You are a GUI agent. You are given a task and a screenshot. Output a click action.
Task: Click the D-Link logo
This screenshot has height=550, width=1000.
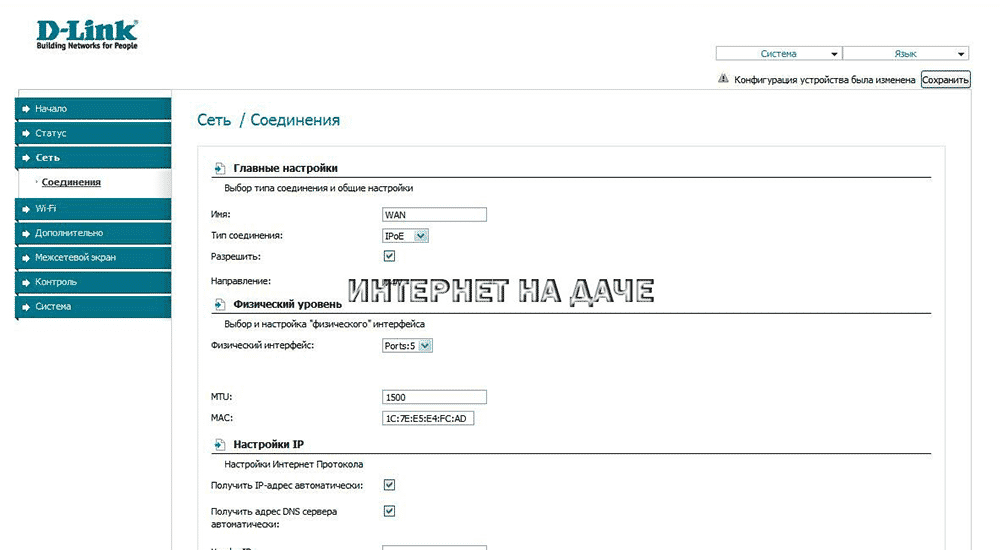pos(86,33)
